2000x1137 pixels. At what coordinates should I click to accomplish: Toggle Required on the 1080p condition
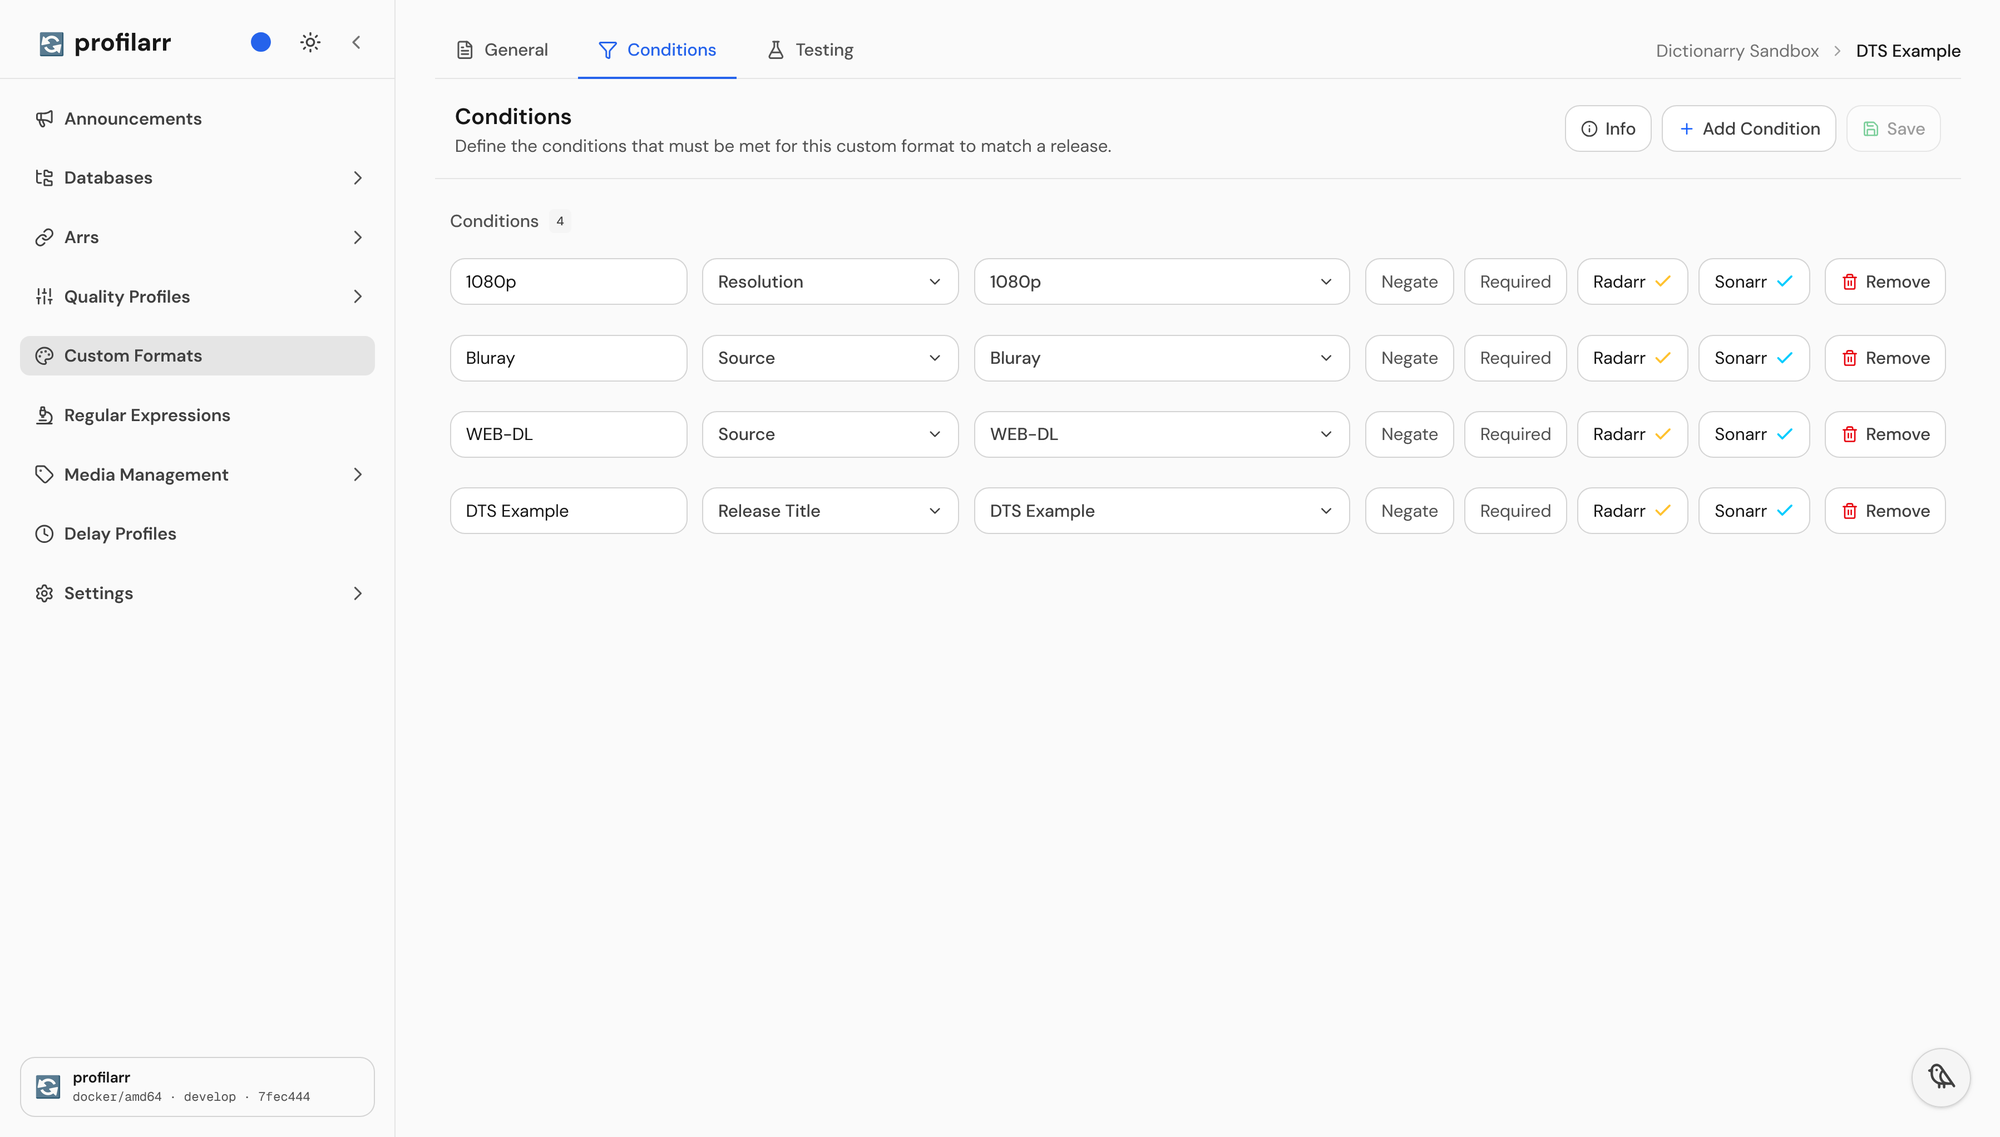coord(1515,282)
